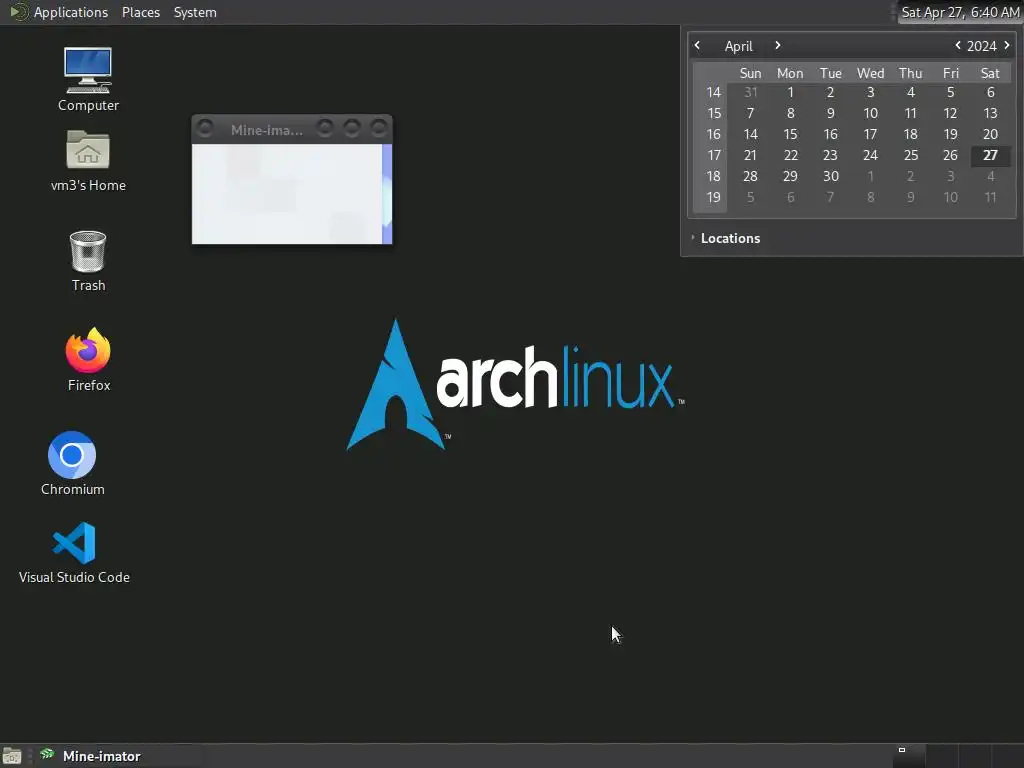The width and height of the screenshot is (1024, 768).
Task: Select today's date 27 in calendar
Action: 990,155
